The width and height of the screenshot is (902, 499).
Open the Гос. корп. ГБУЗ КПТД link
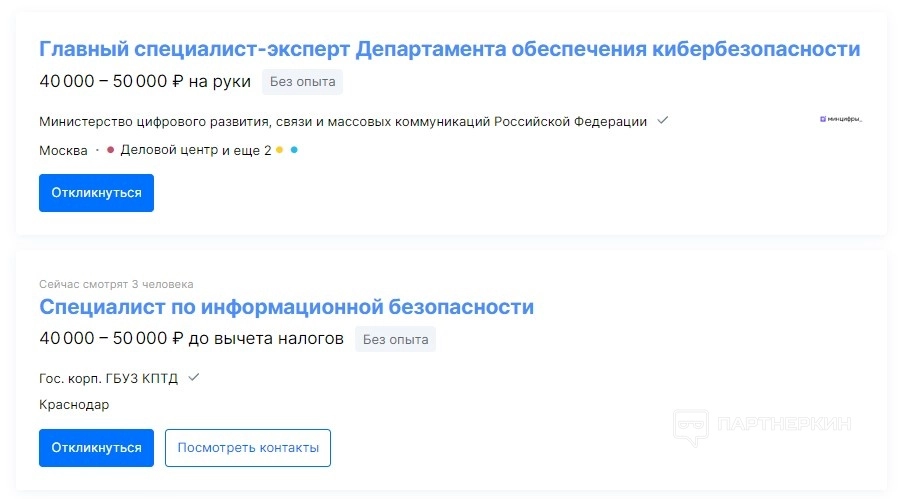109,378
